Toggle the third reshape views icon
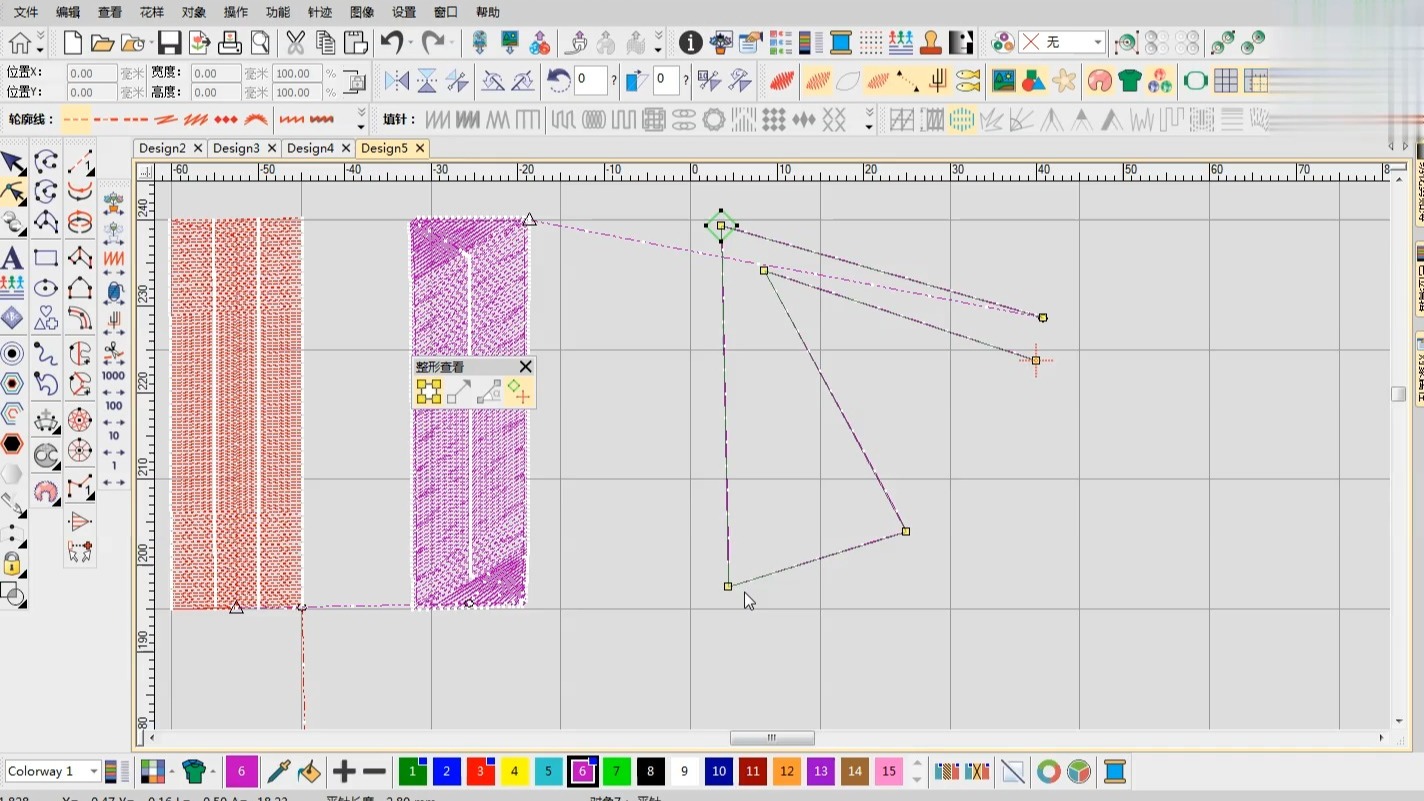This screenshot has height=801, width=1424. point(489,392)
